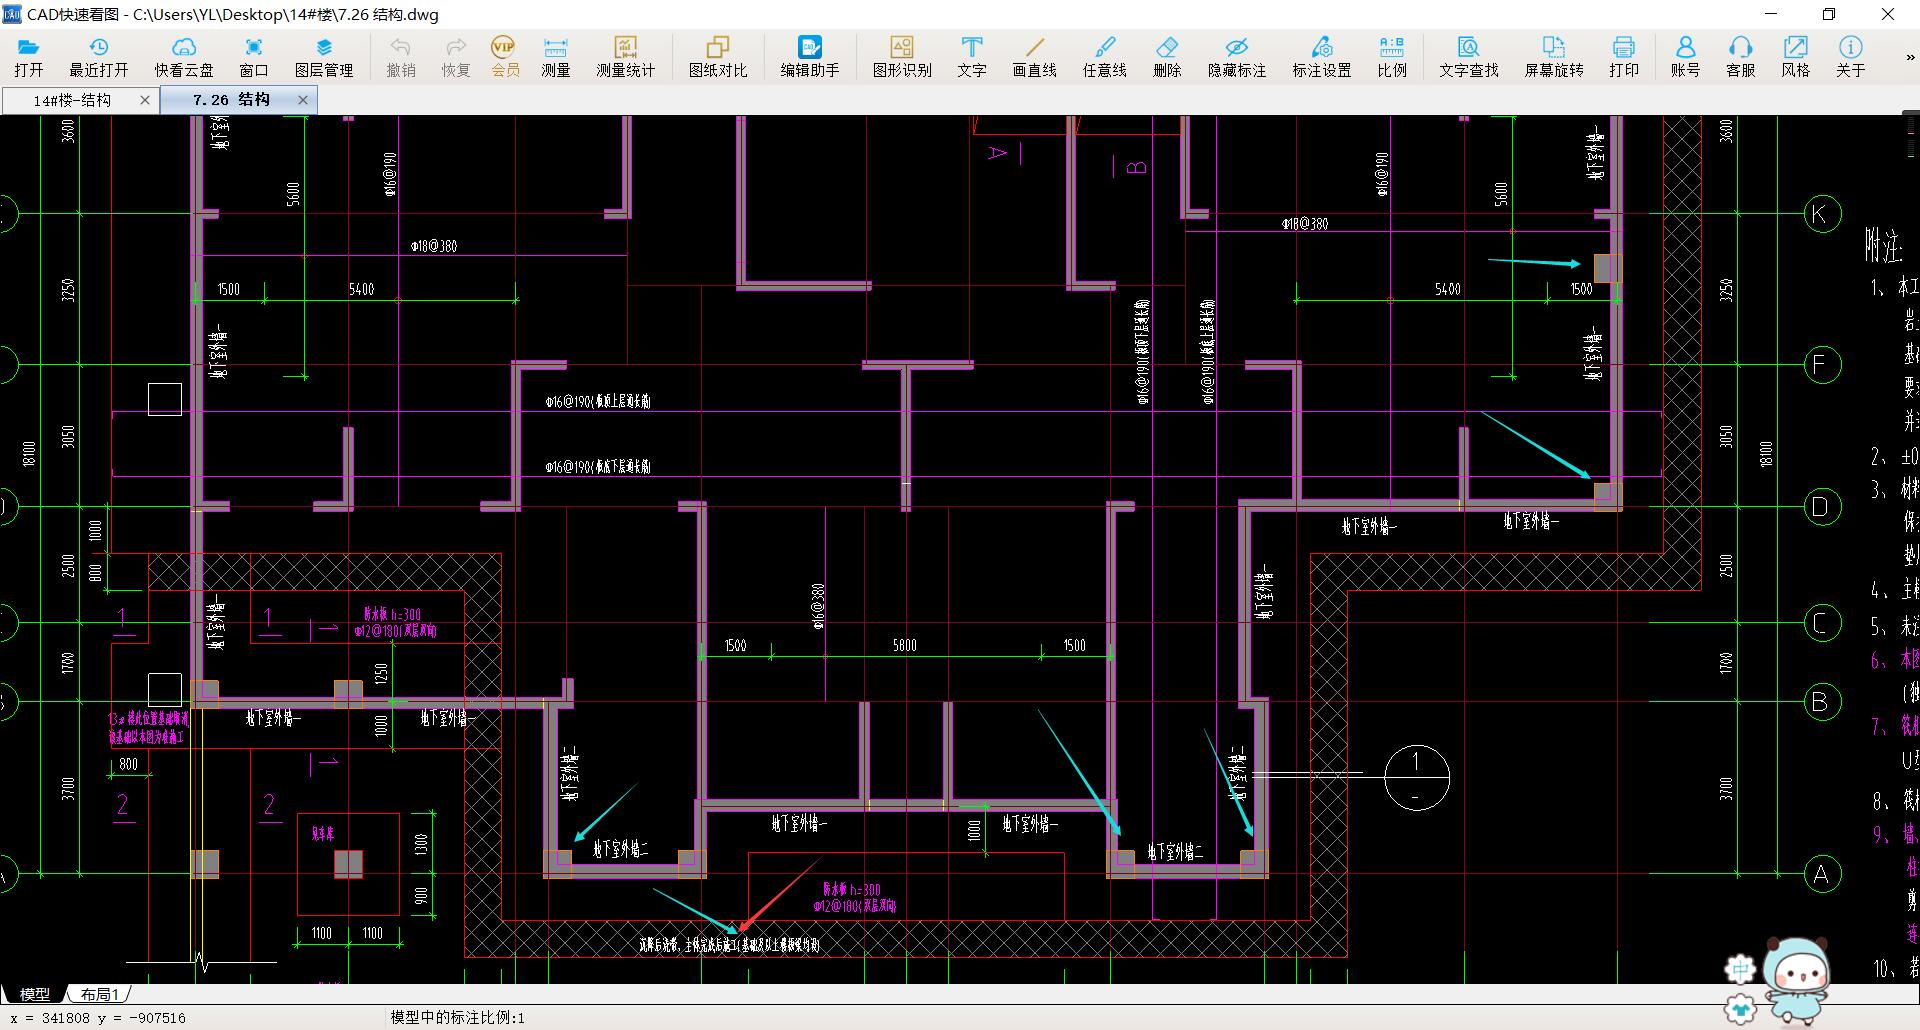The height and width of the screenshot is (1030, 1920).
Task: Click the 模型 model space tab
Action: pyautogui.click(x=35, y=994)
